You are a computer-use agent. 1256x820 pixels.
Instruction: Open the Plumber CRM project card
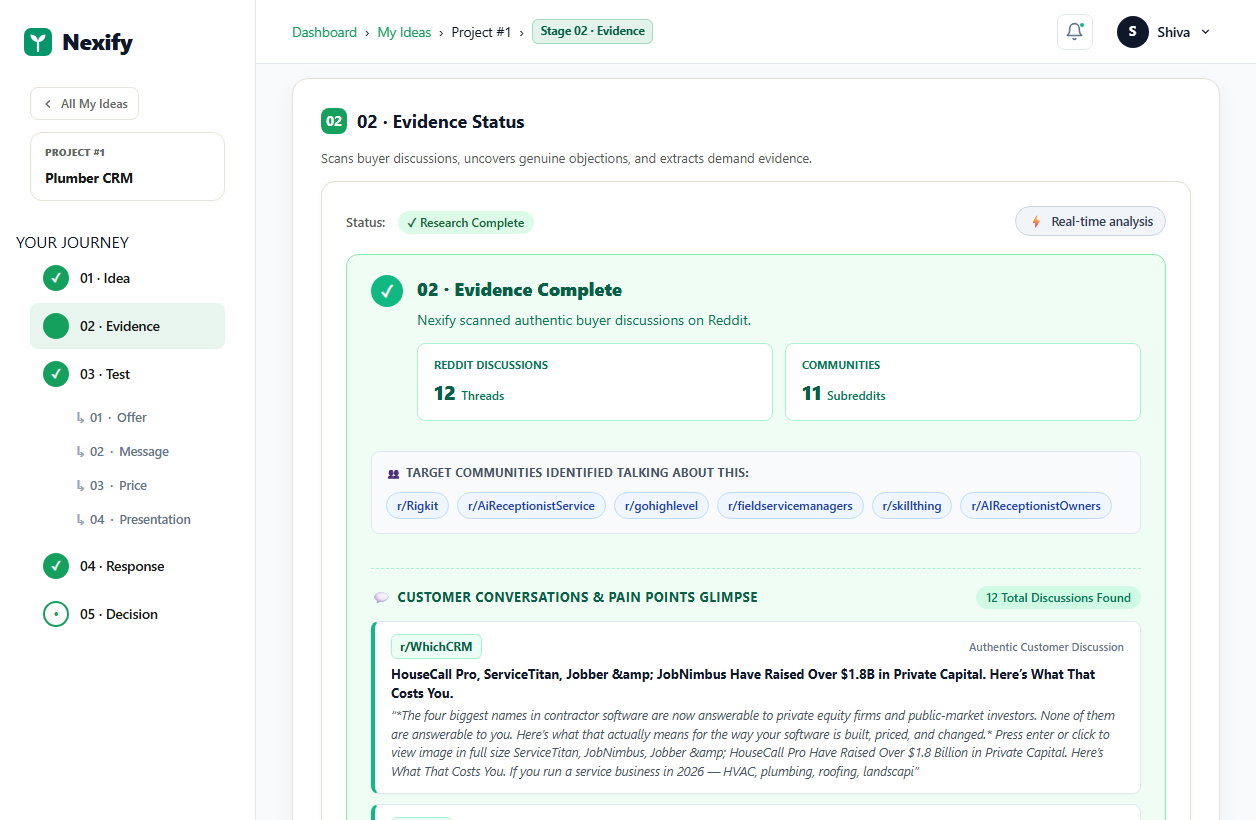(127, 166)
